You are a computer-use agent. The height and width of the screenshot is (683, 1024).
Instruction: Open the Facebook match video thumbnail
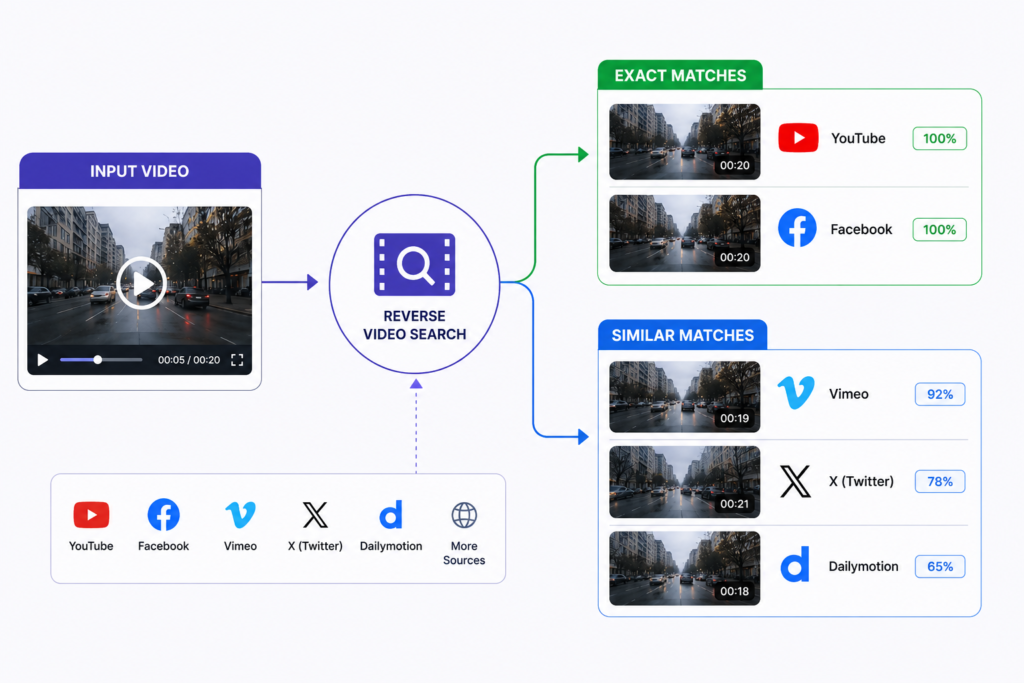[684, 233]
